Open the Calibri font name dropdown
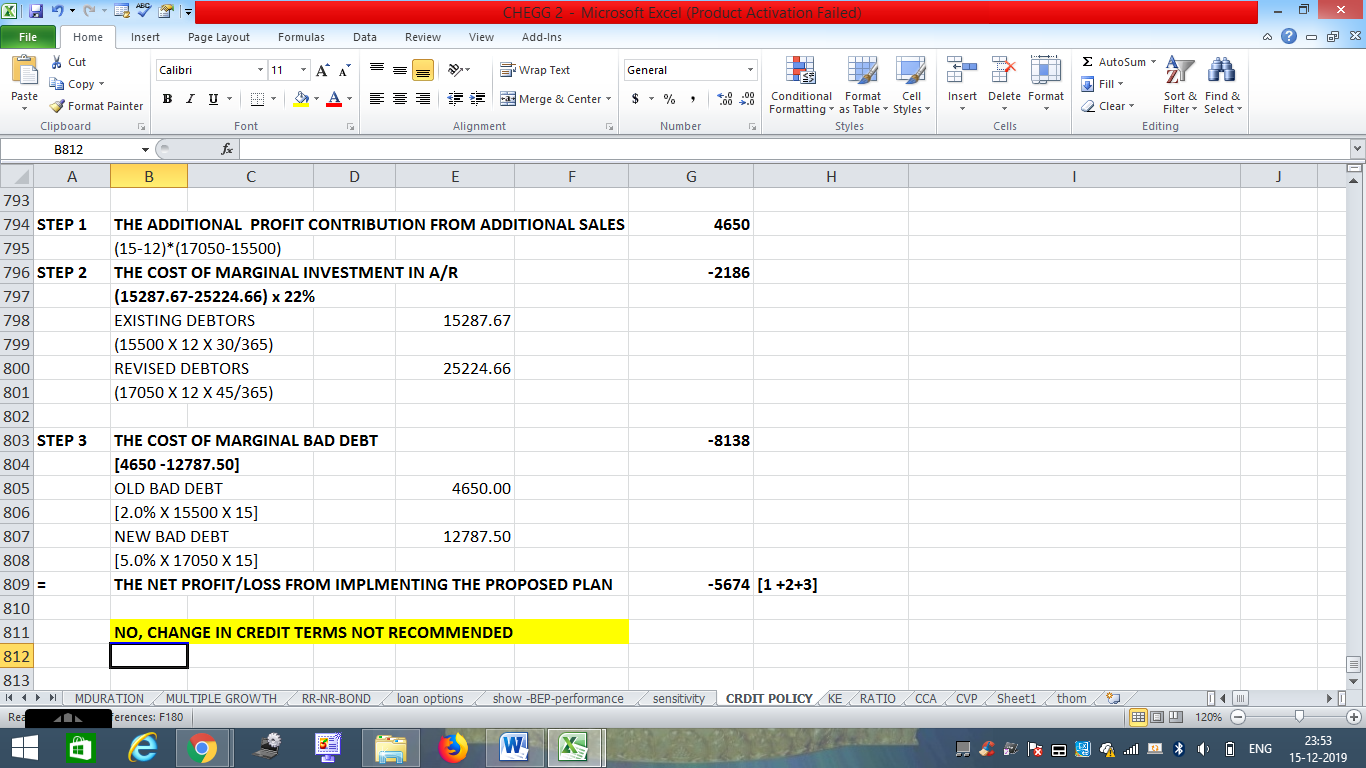Viewport: 1366px width, 768px height. pos(260,70)
